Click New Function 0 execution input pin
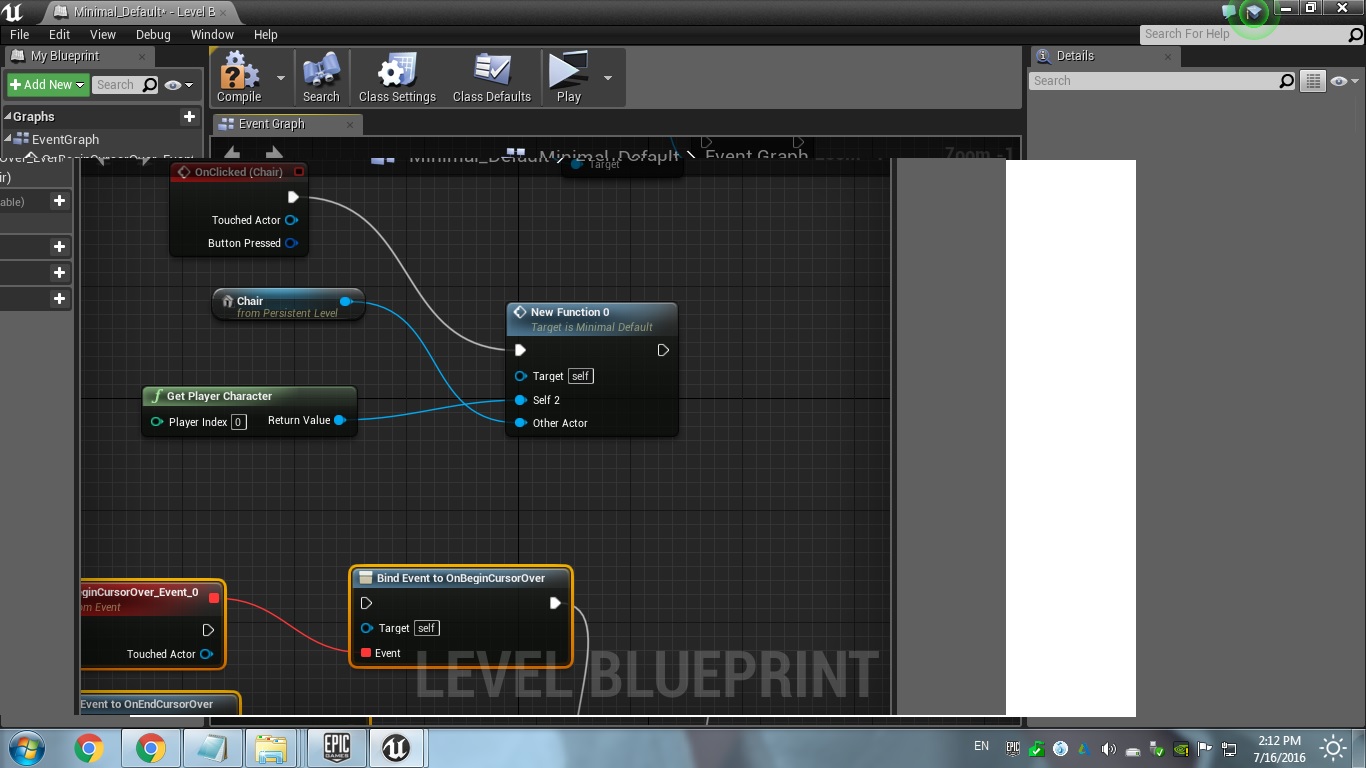The width and height of the screenshot is (1366, 768). tap(520, 350)
